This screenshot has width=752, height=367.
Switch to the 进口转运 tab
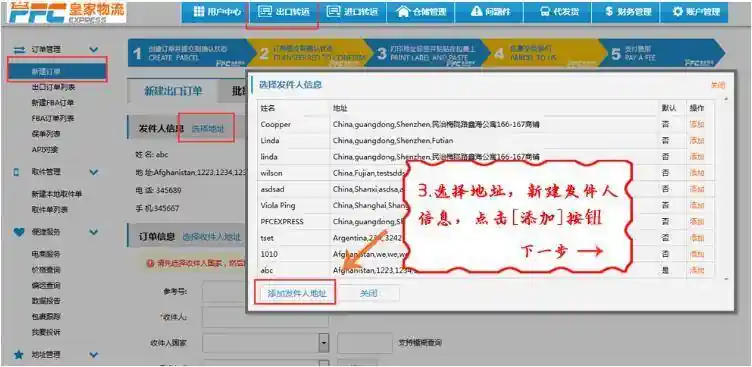(352, 12)
